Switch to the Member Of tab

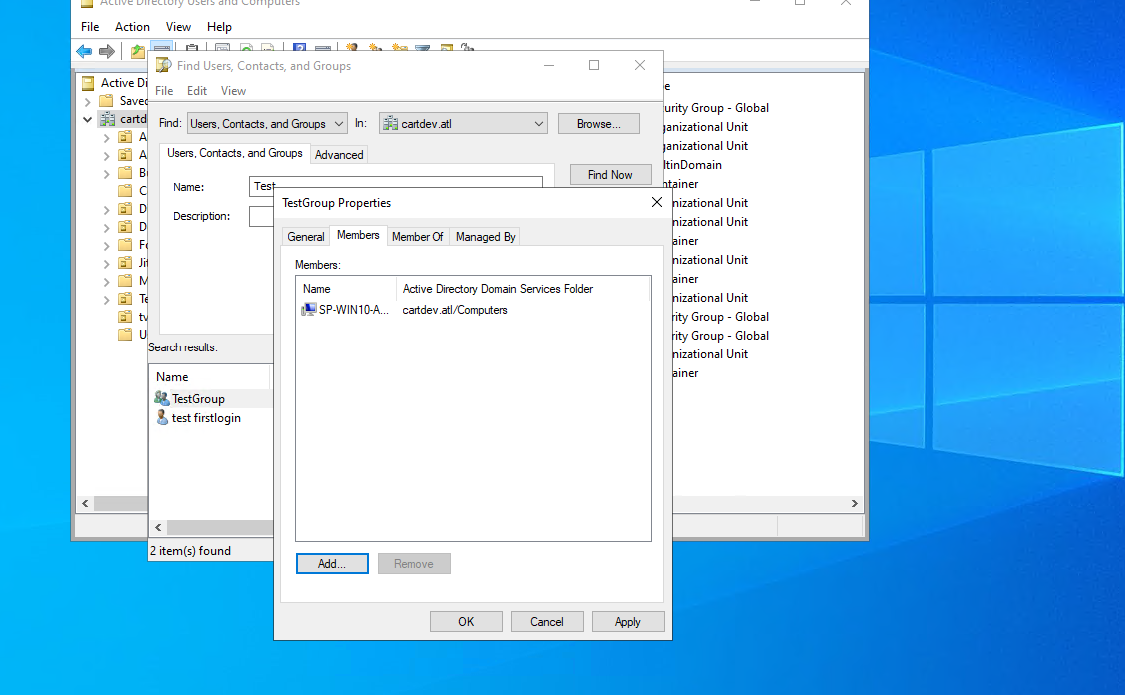[x=418, y=237]
